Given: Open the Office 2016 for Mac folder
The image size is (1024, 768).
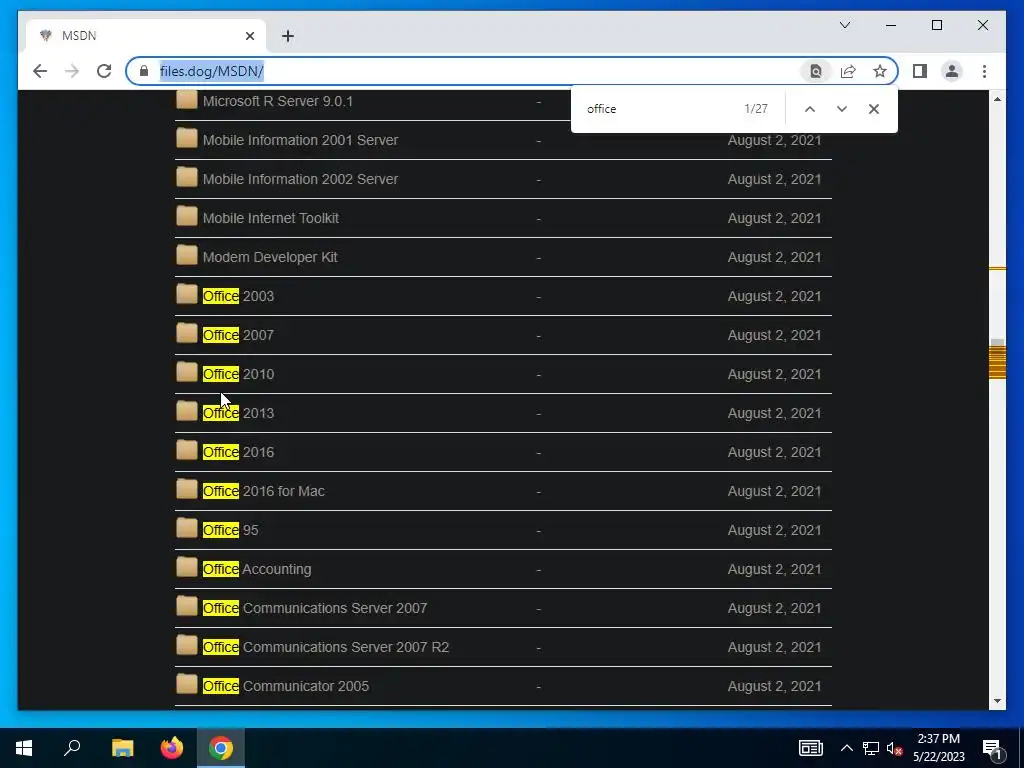Looking at the screenshot, I should 264,491.
